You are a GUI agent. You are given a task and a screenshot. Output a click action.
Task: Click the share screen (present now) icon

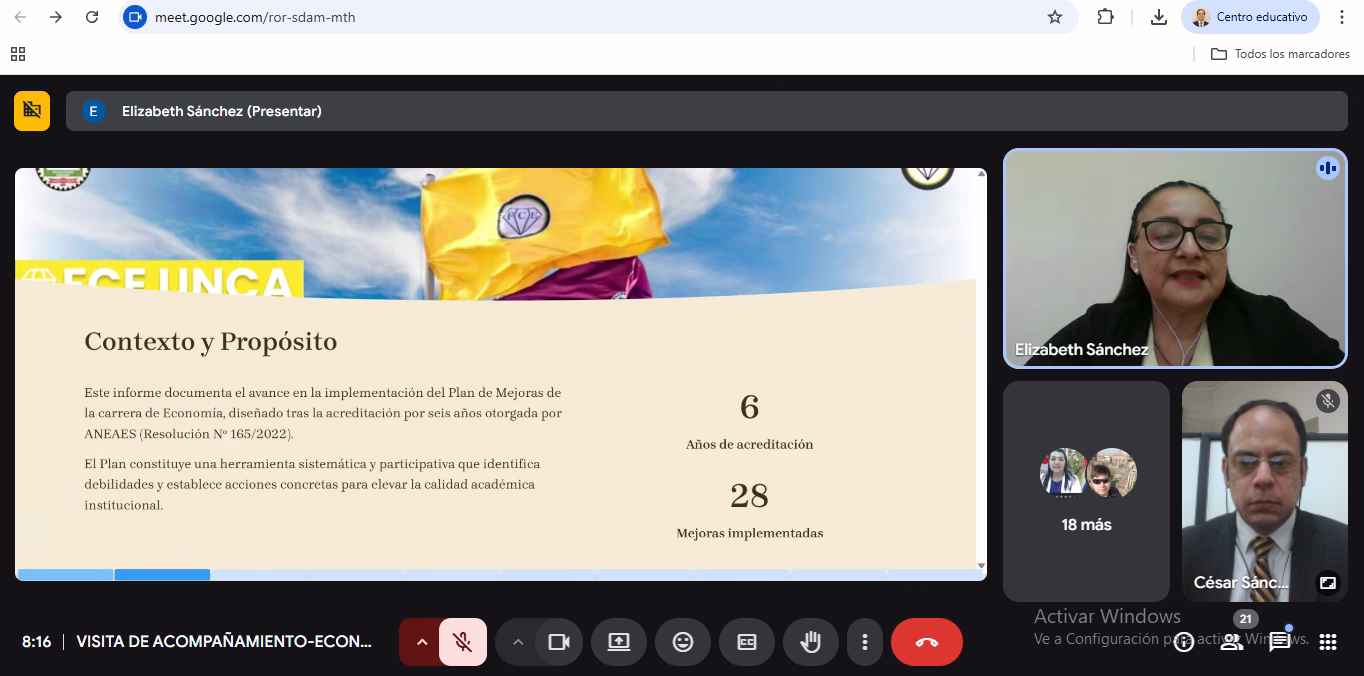coord(619,642)
